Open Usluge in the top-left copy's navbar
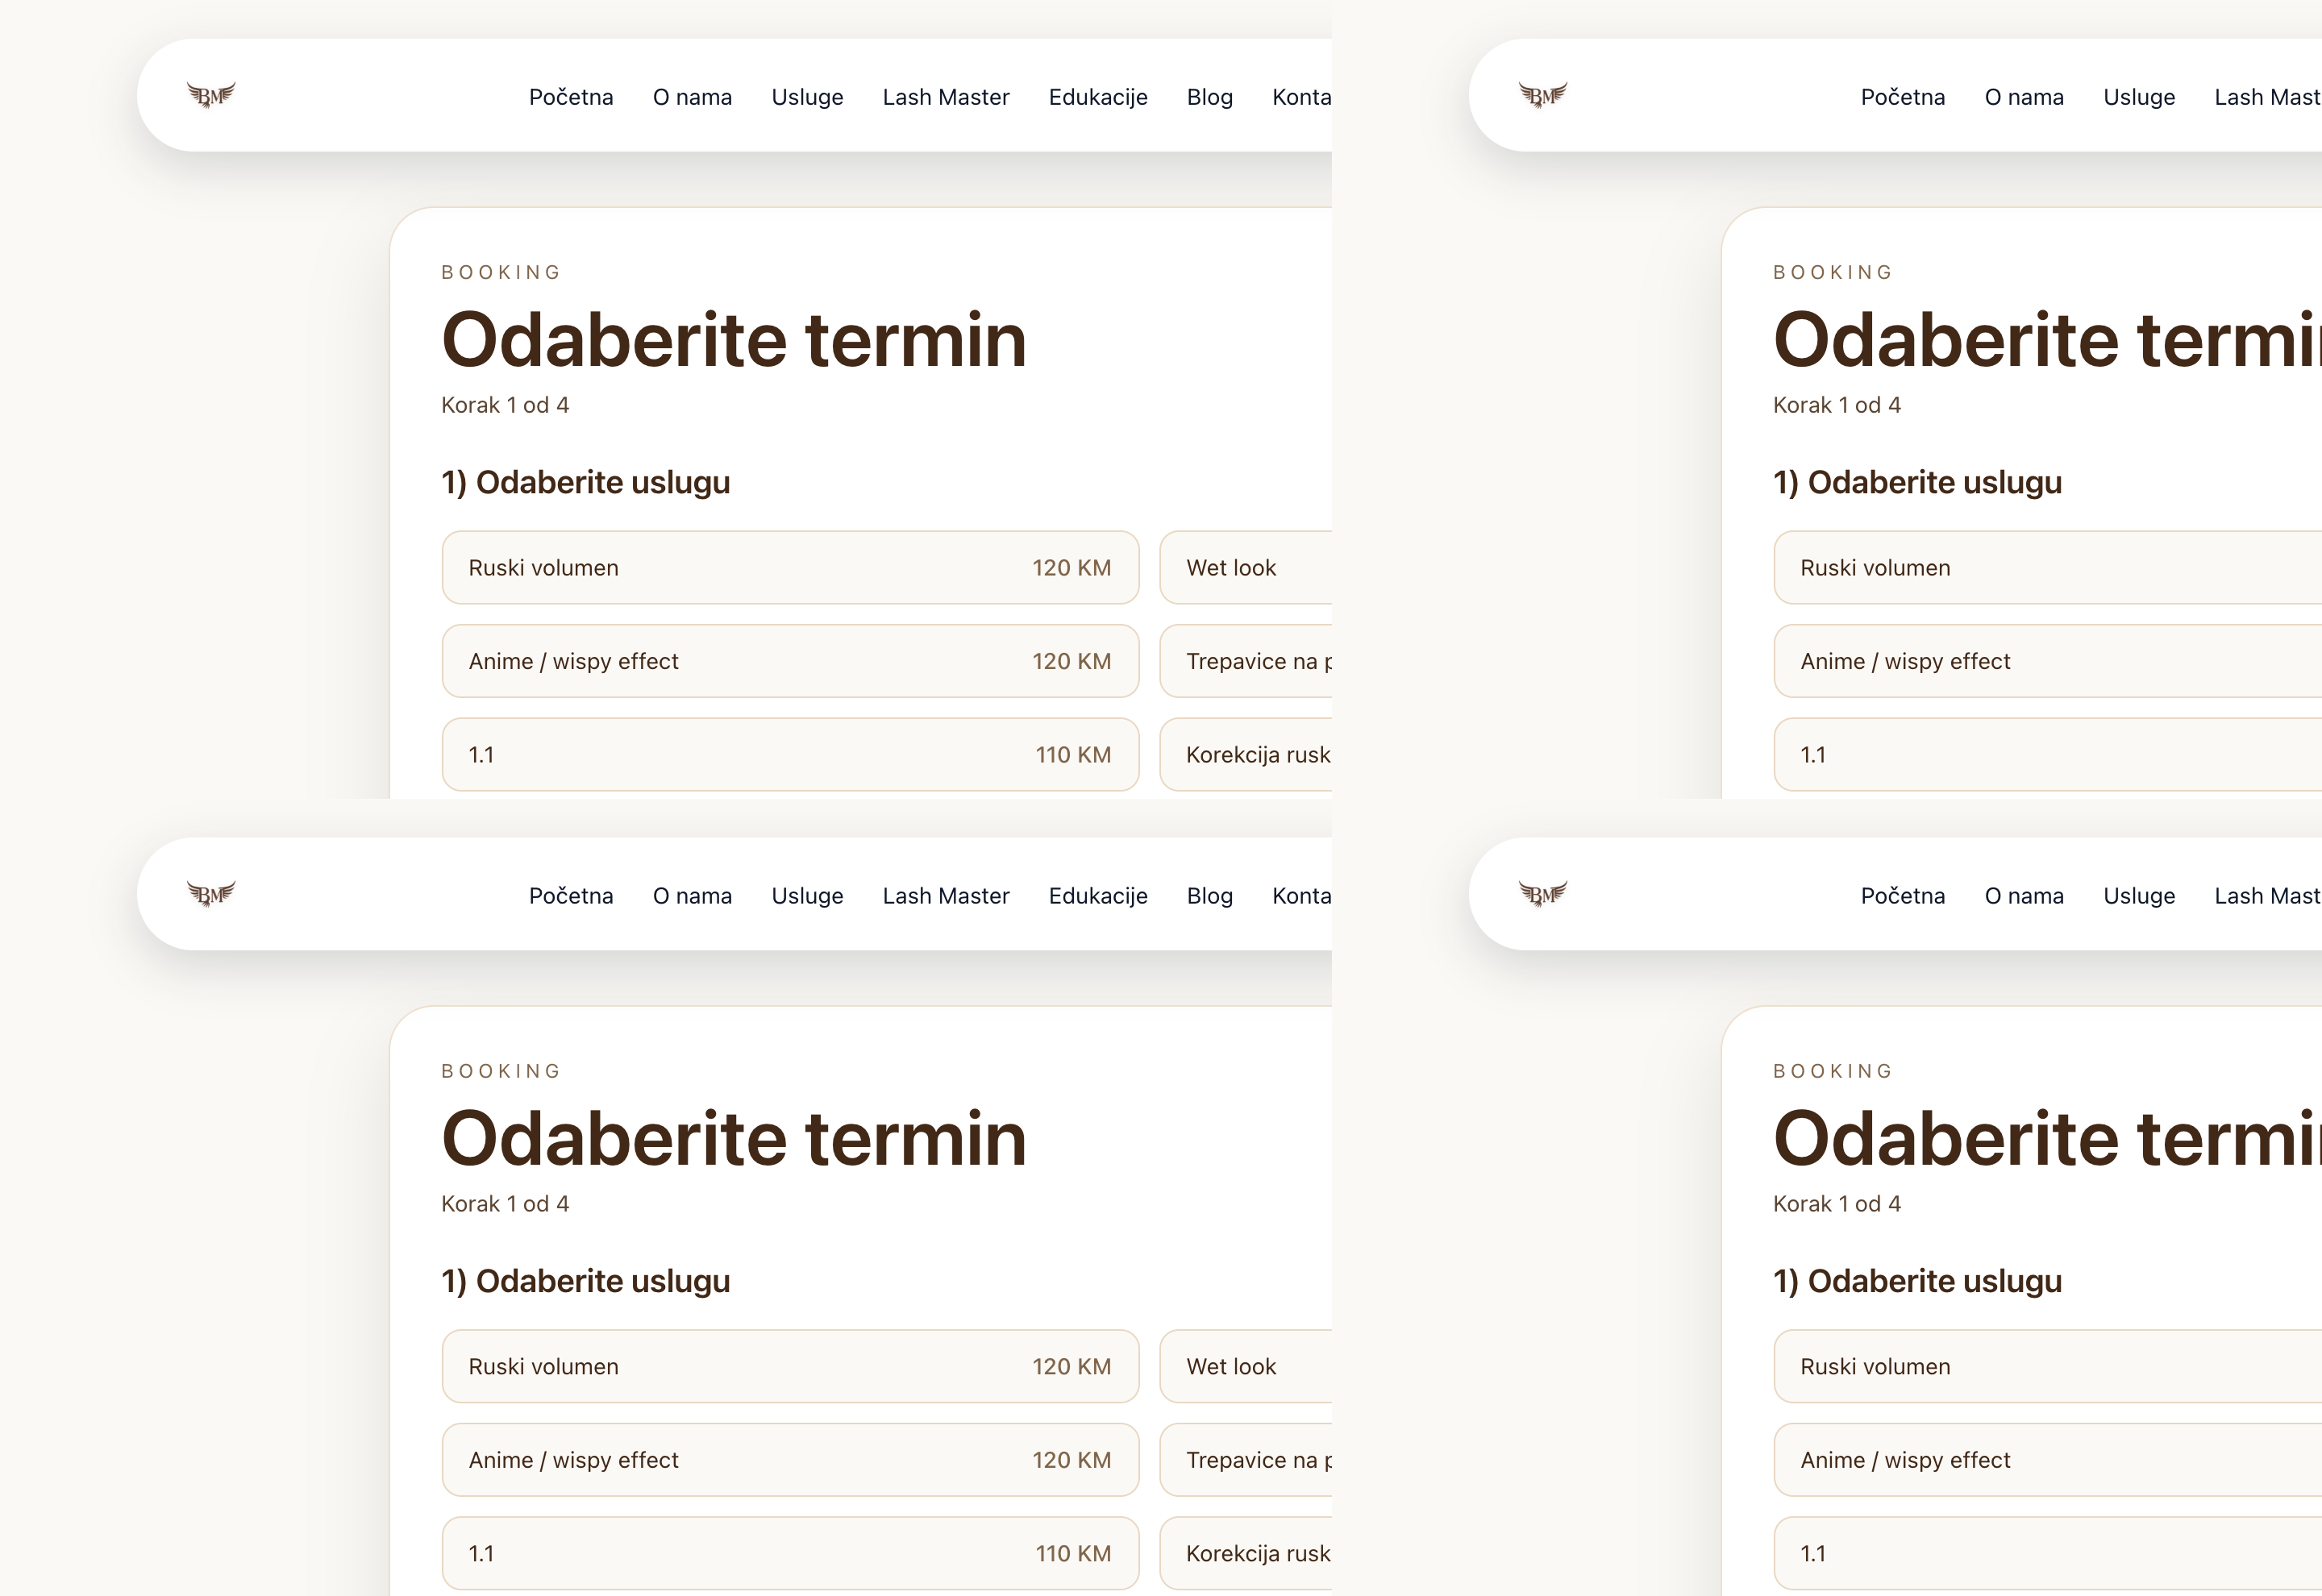Viewport: 2322px width, 1596px height. (807, 97)
